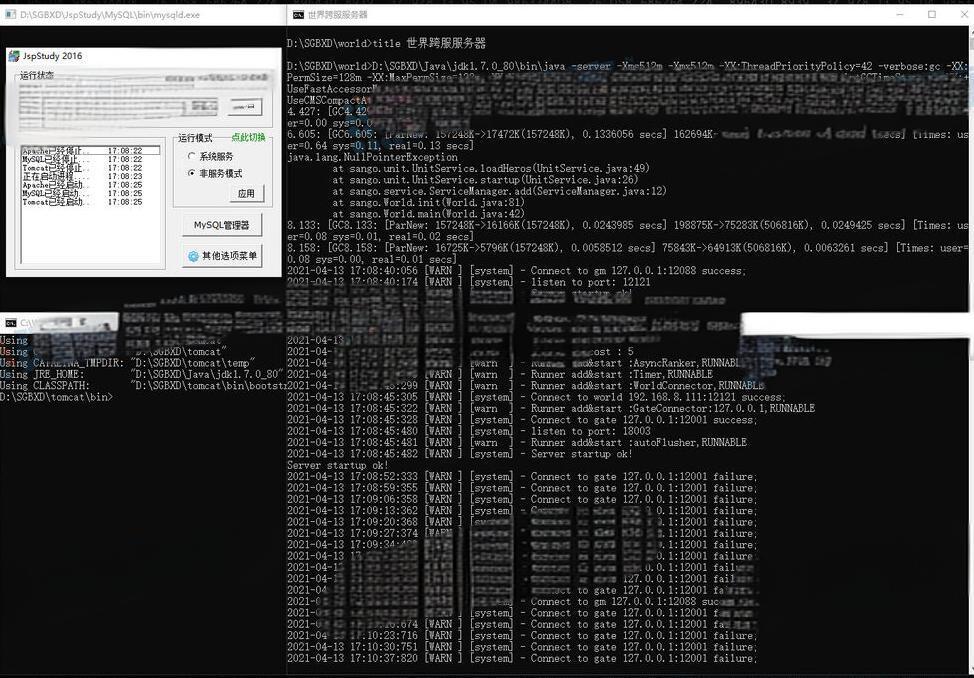Click the Tomcat console window's cmd icon
The image size is (974, 678).
pyautogui.click(x=10, y=323)
